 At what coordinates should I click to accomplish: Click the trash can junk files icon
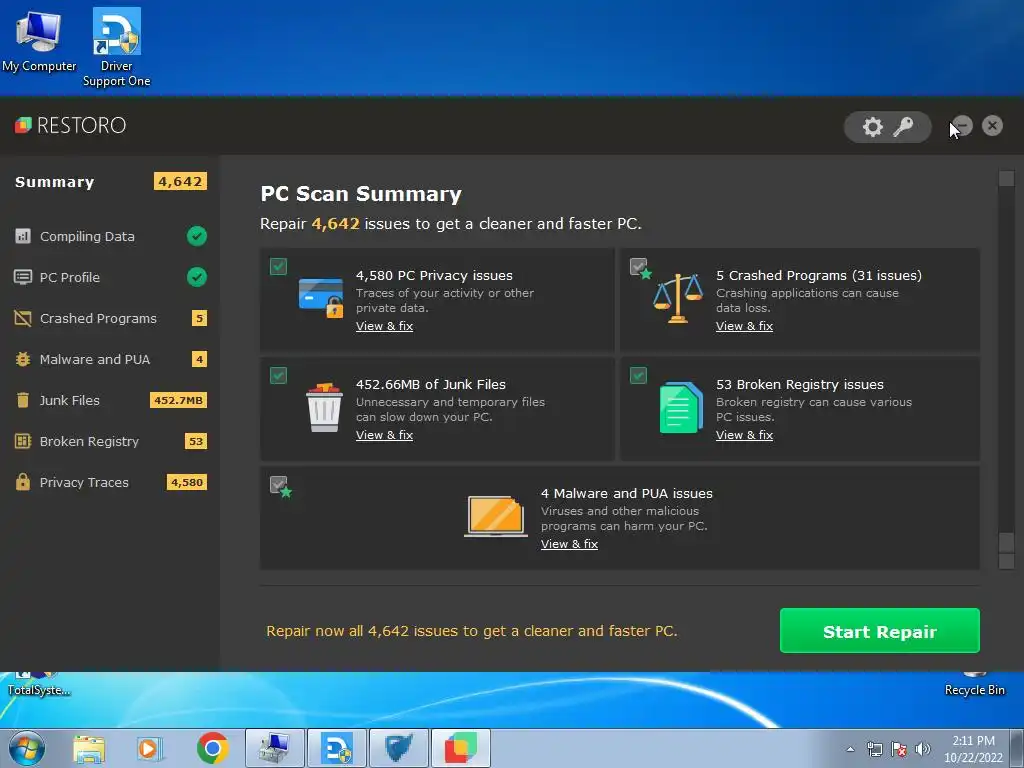(324, 408)
